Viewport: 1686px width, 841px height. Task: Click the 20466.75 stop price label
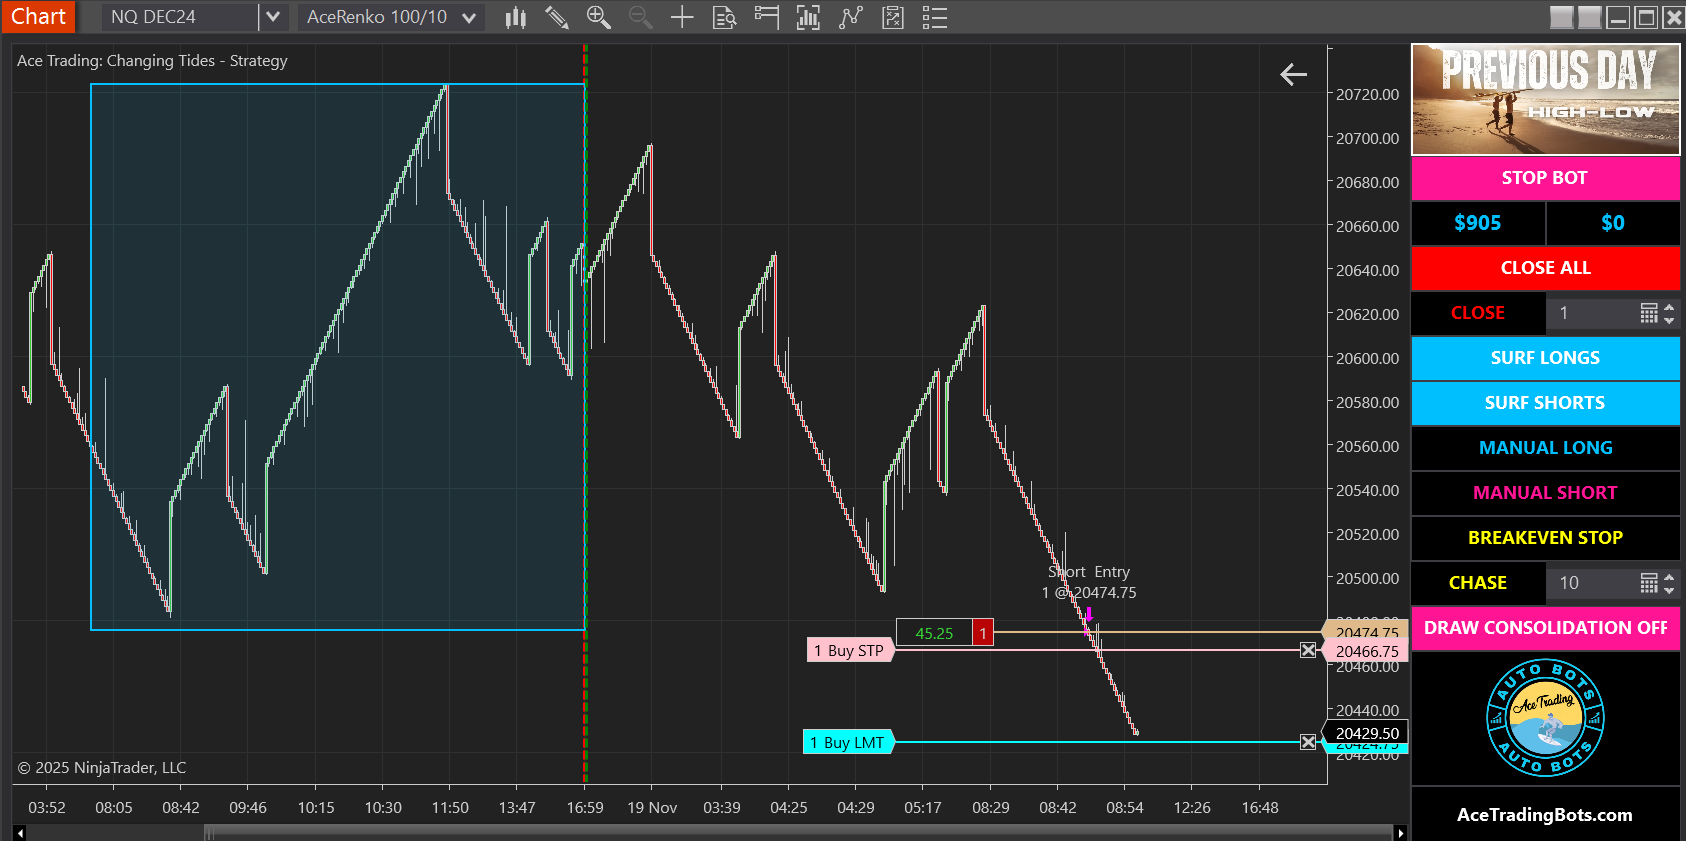tap(1366, 651)
